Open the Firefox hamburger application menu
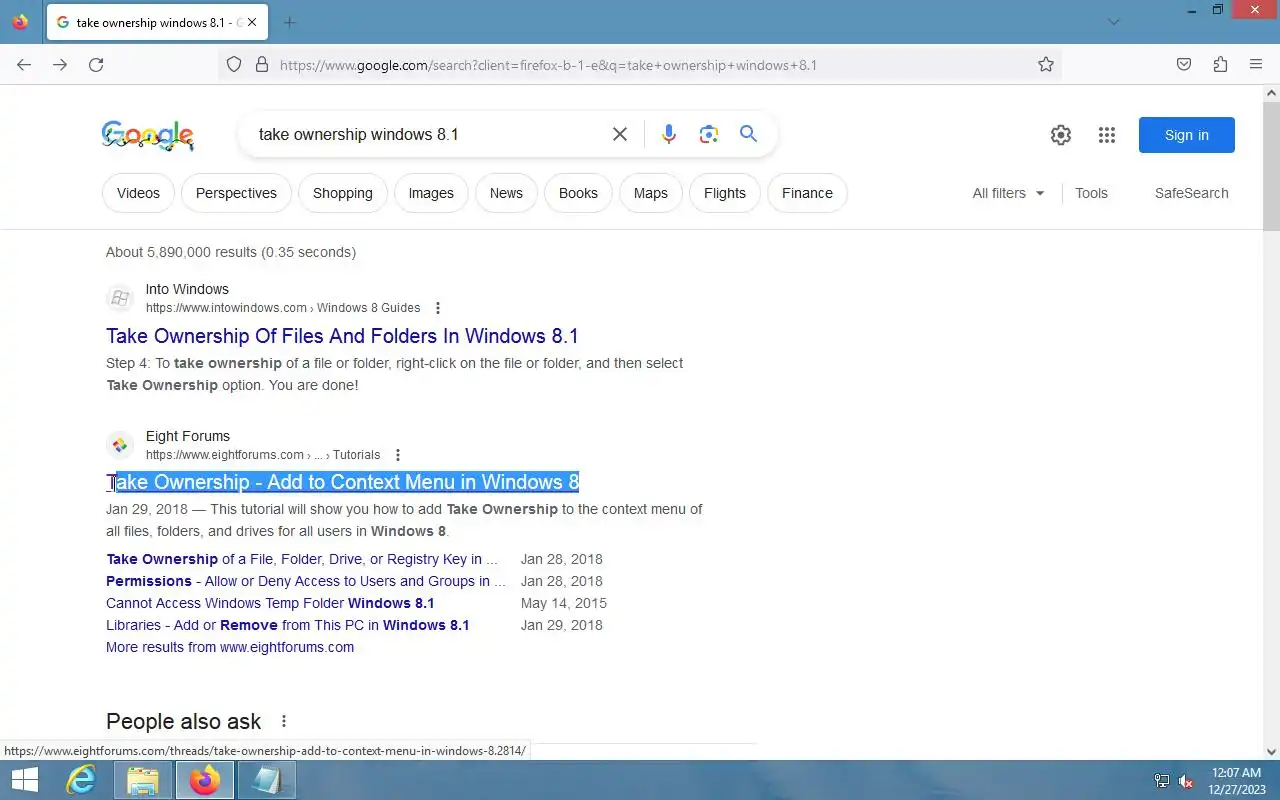The width and height of the screenshot is (1280, 800). [1256, 65]
